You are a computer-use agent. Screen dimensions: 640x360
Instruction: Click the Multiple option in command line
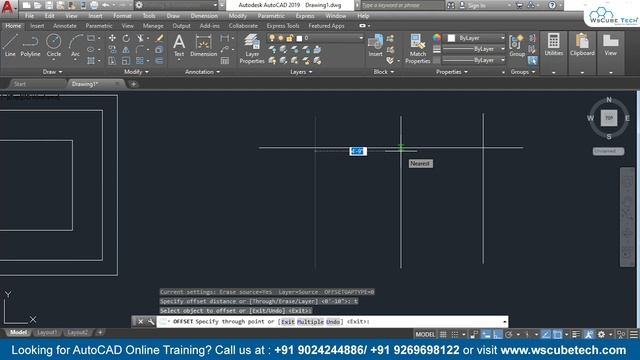click(x=310, y=322)
